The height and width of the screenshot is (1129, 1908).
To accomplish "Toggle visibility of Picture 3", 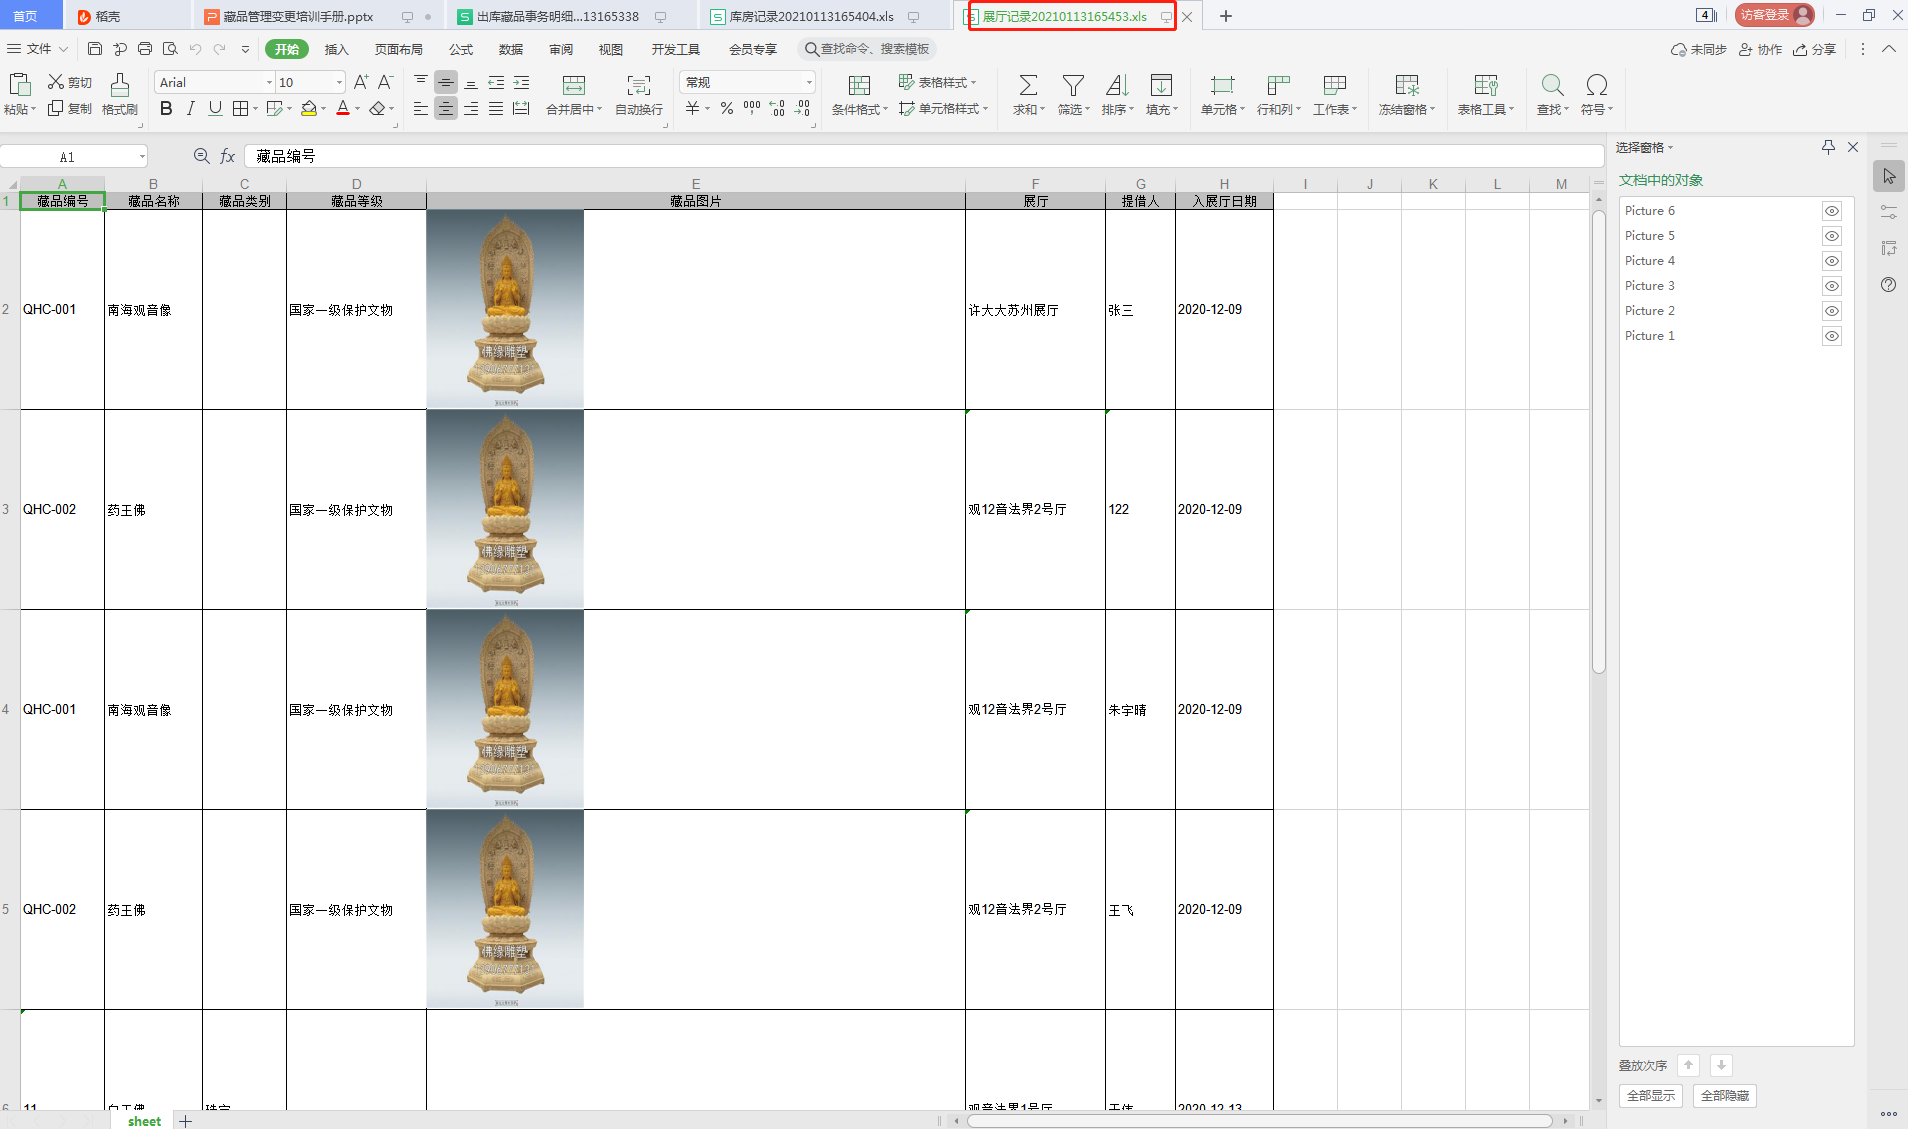I will 1831,286.
